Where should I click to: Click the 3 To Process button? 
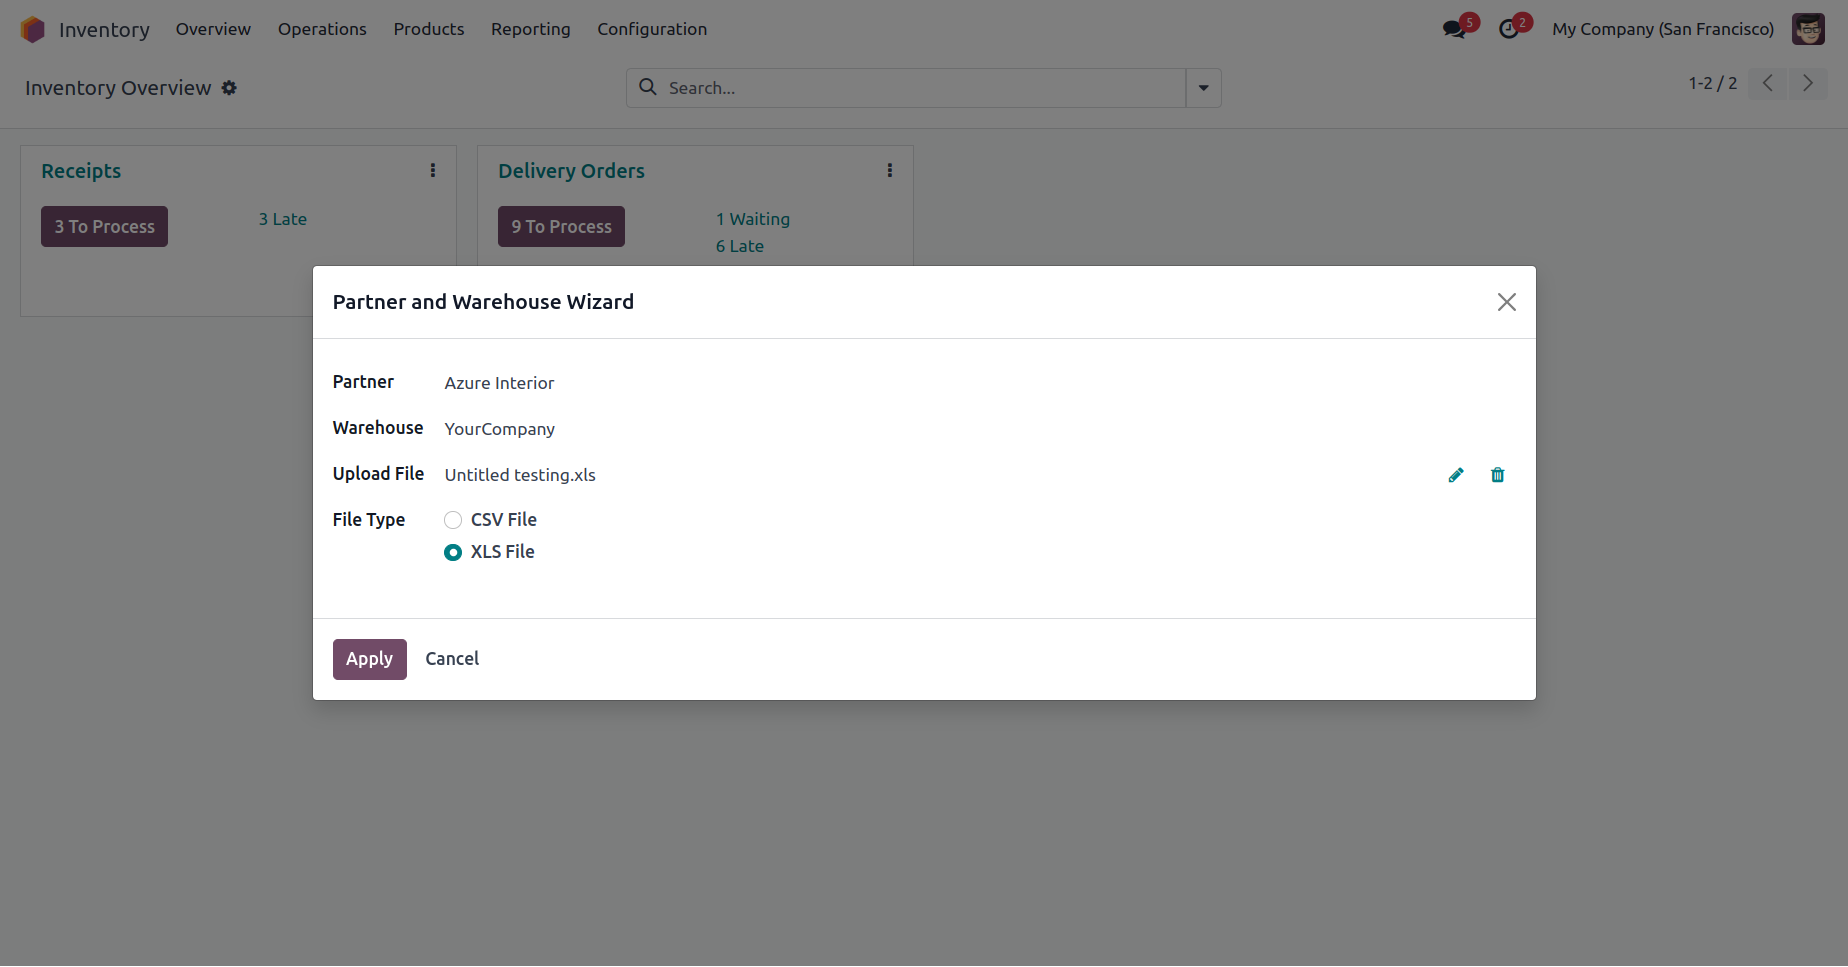104,227
